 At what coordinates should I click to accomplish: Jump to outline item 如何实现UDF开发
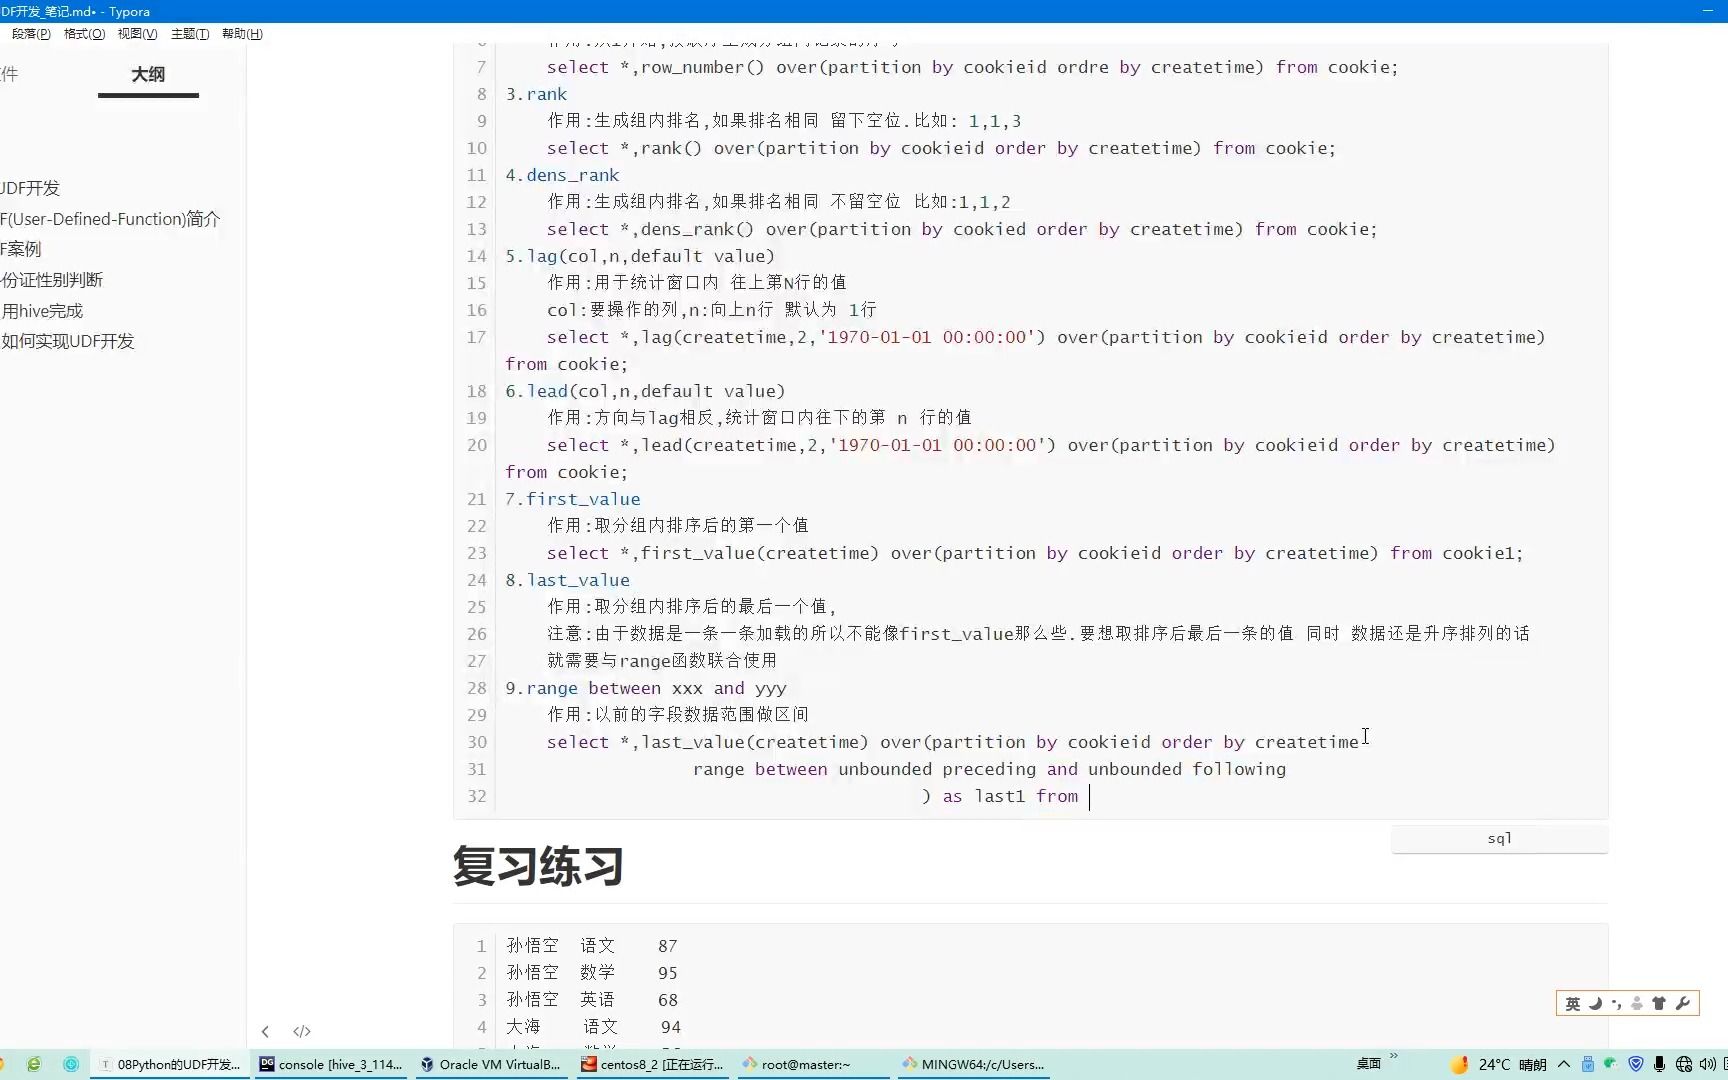68,341
